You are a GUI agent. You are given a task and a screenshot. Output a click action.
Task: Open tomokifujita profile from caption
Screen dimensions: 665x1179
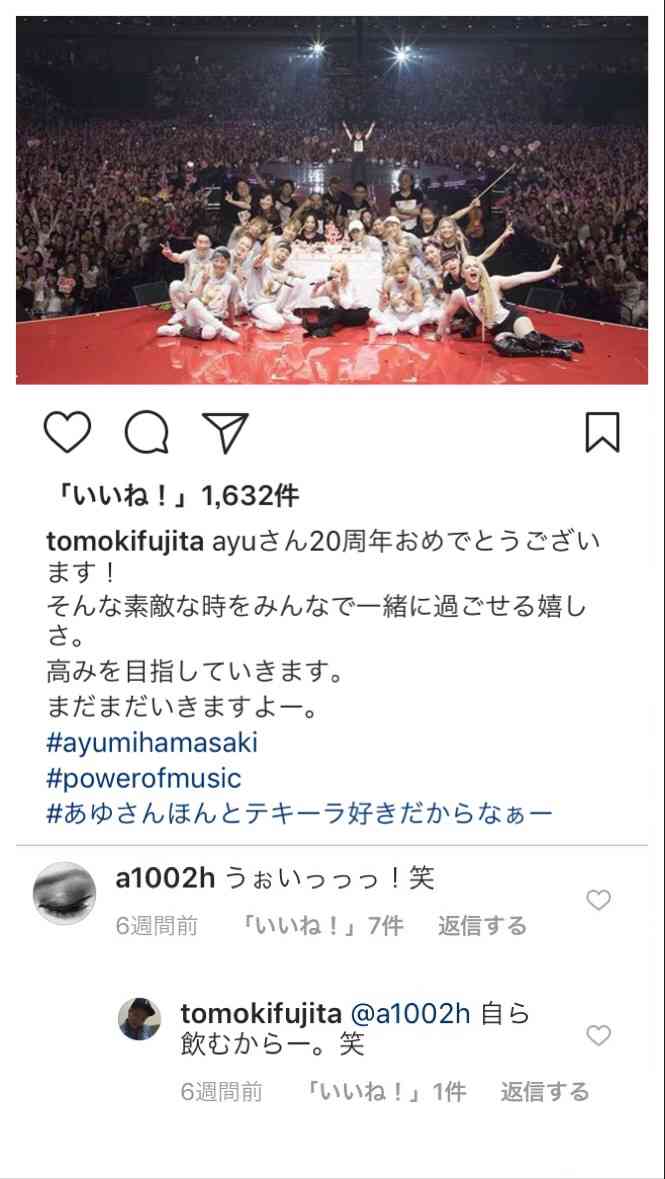click(125, 543)
